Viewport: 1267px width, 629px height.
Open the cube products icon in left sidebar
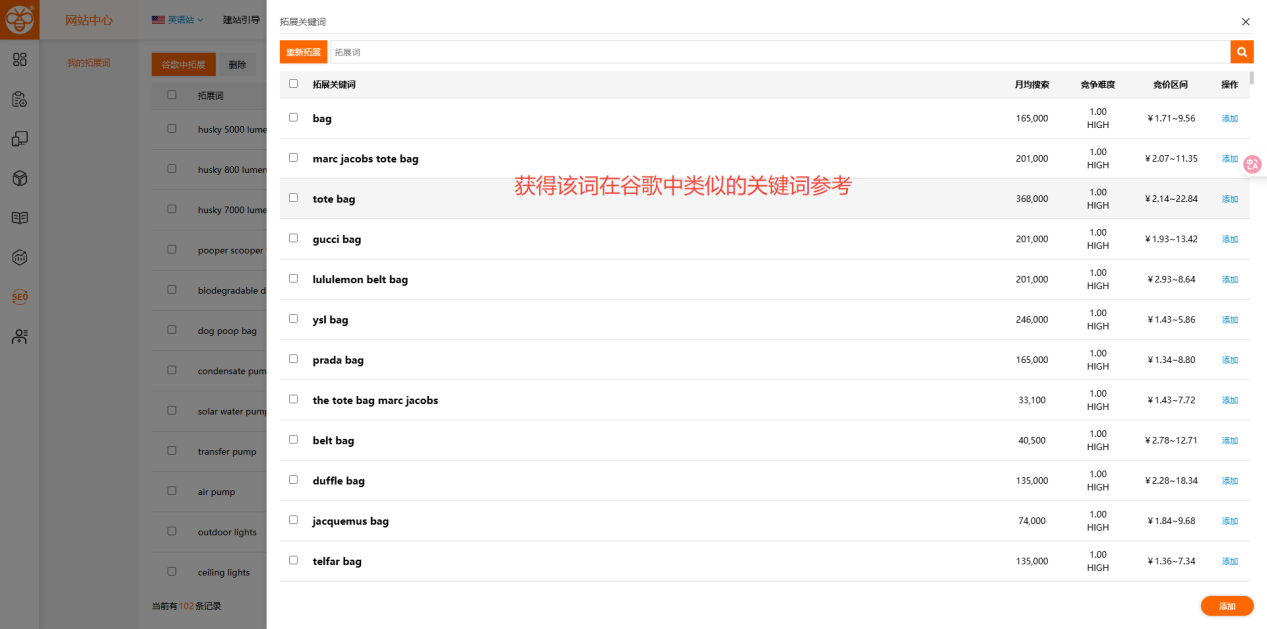(20, 178)
